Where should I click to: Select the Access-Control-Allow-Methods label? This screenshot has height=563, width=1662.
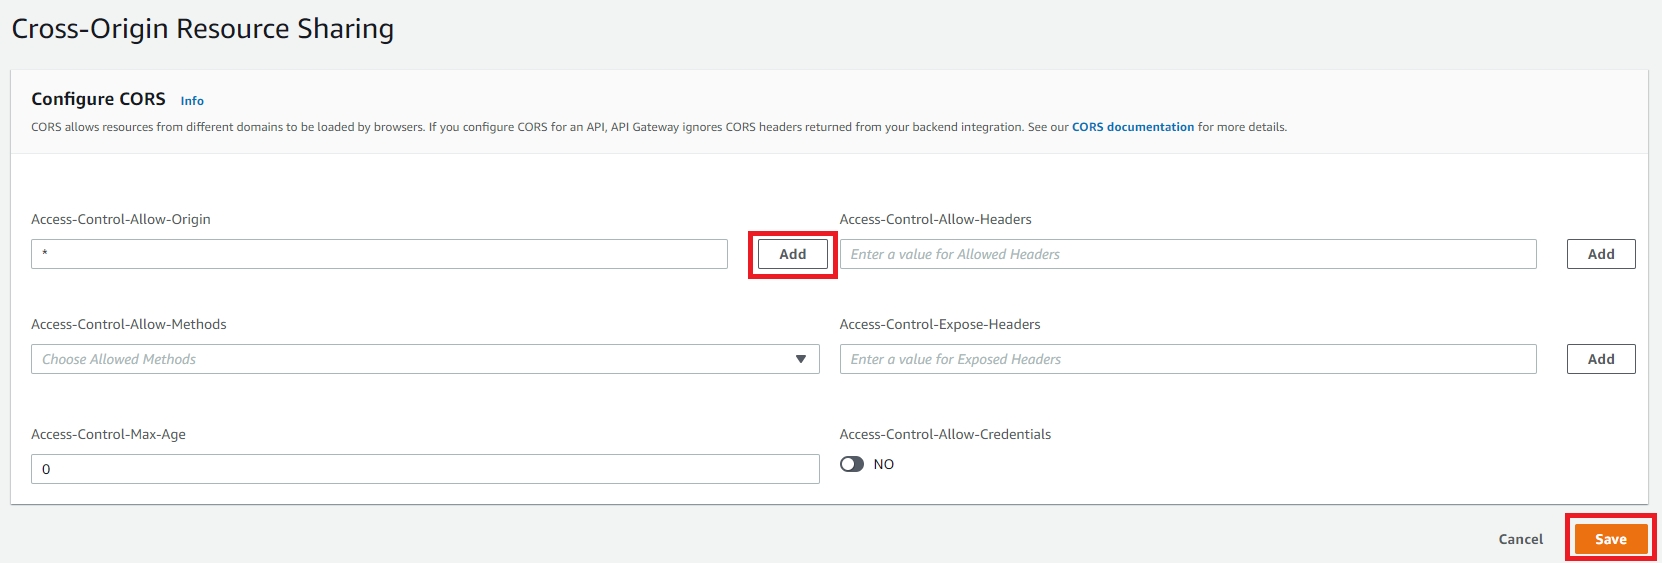(x=129, y=324)
